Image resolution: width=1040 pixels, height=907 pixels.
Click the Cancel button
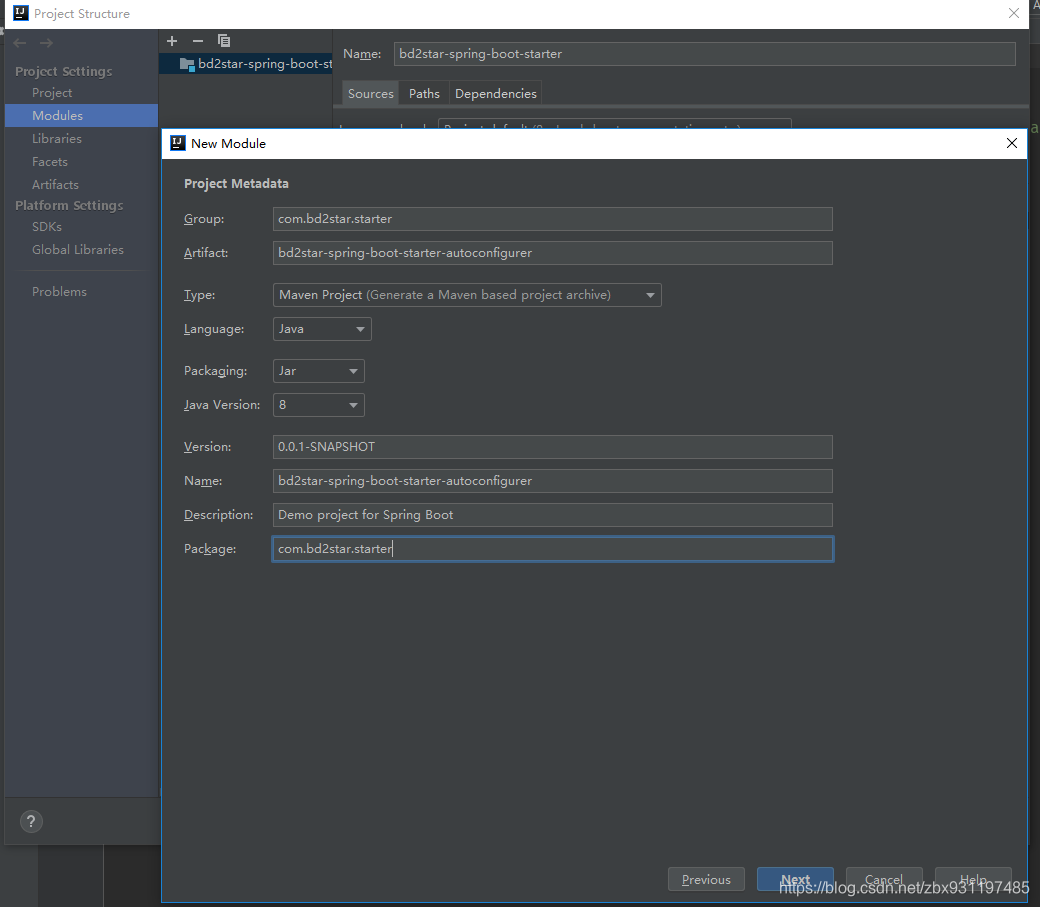tap(884, 879)
